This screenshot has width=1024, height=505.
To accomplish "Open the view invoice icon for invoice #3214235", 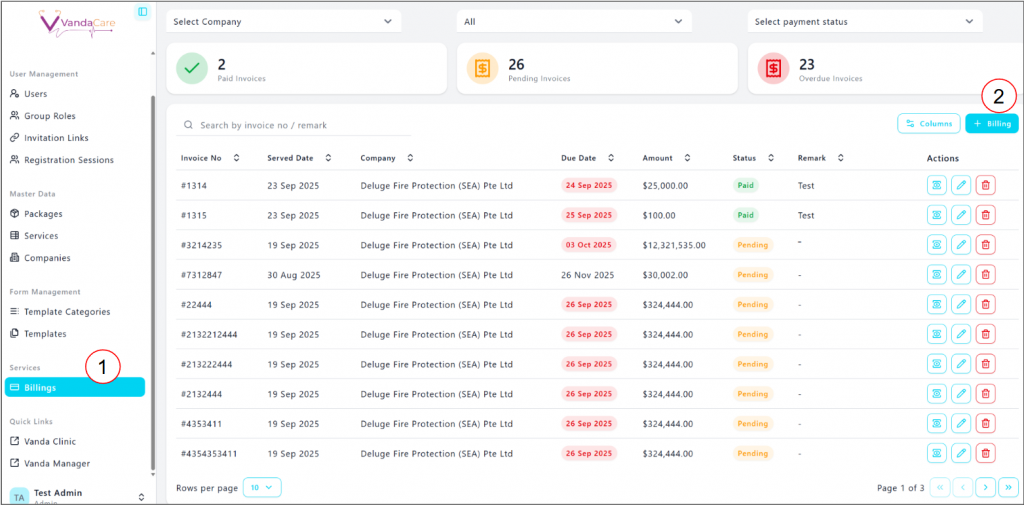I will (937, 245).
